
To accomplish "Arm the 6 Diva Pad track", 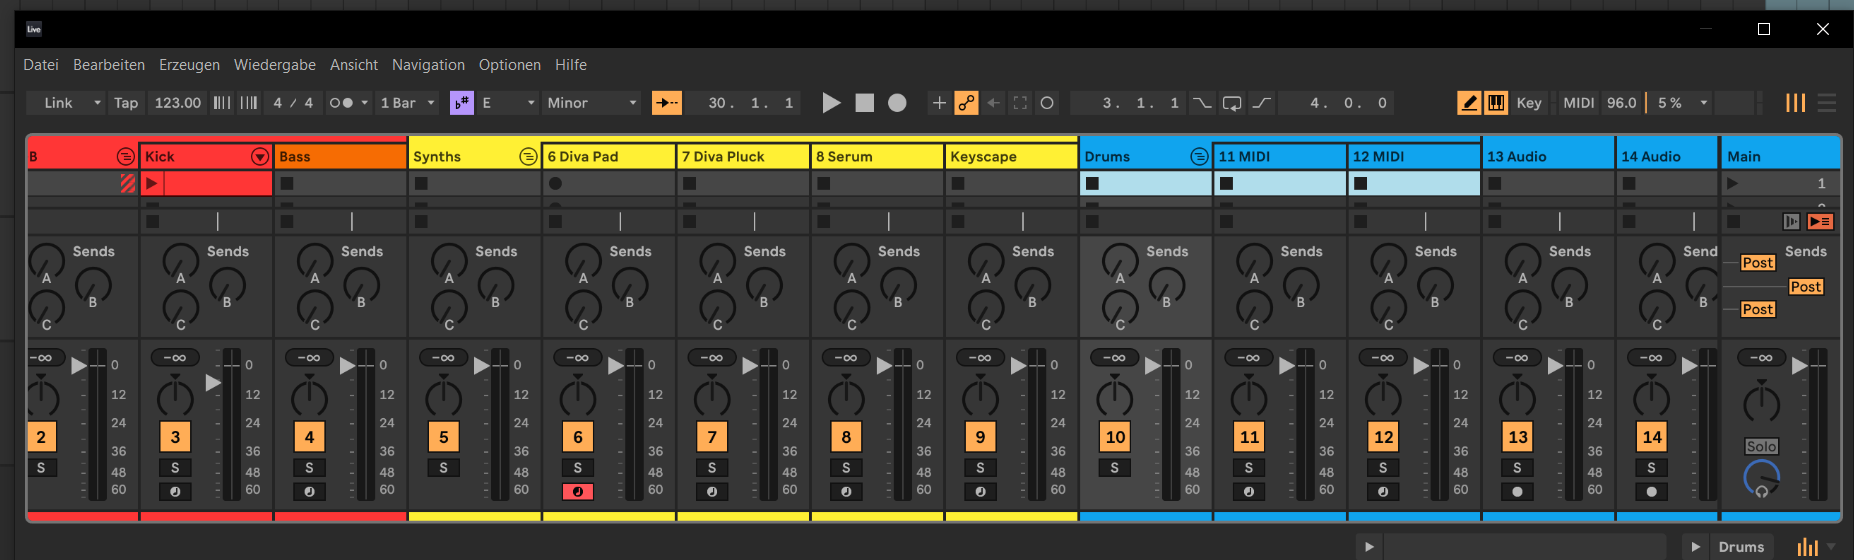I will tap(578, 491).
